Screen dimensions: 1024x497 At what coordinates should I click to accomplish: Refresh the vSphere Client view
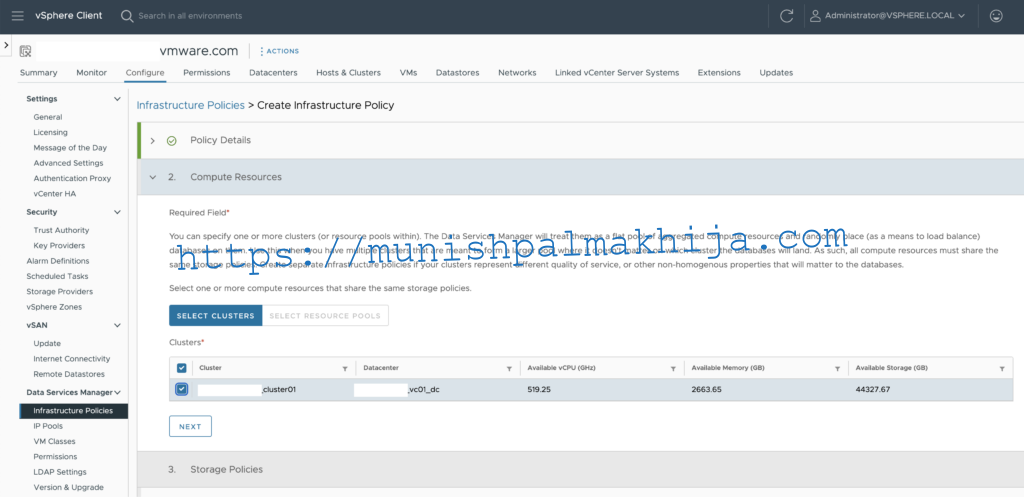[787, 16]
